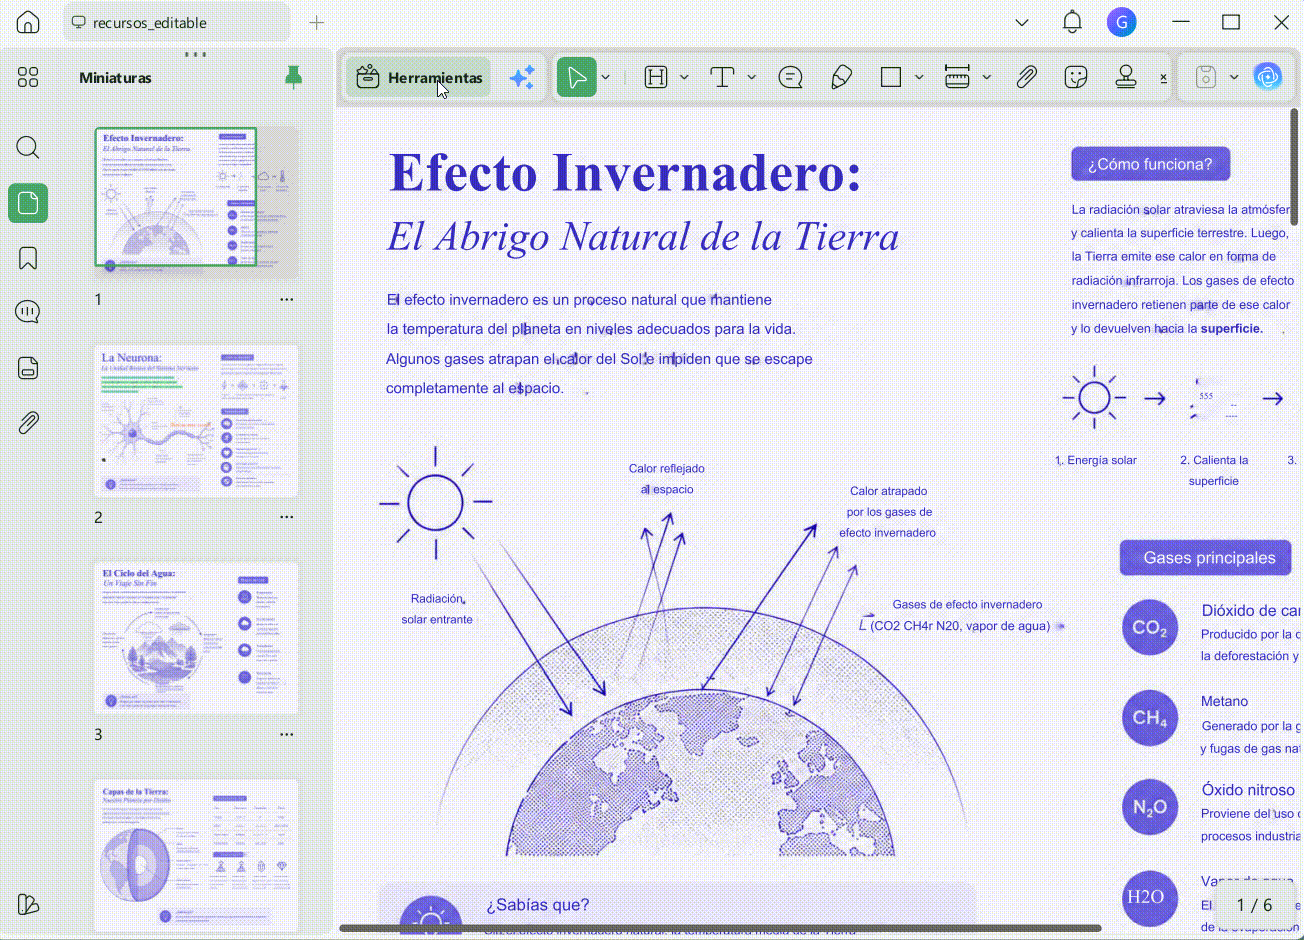1304x940 pixels.
Task: Add a new tab with plus icon
Action: 316,22
